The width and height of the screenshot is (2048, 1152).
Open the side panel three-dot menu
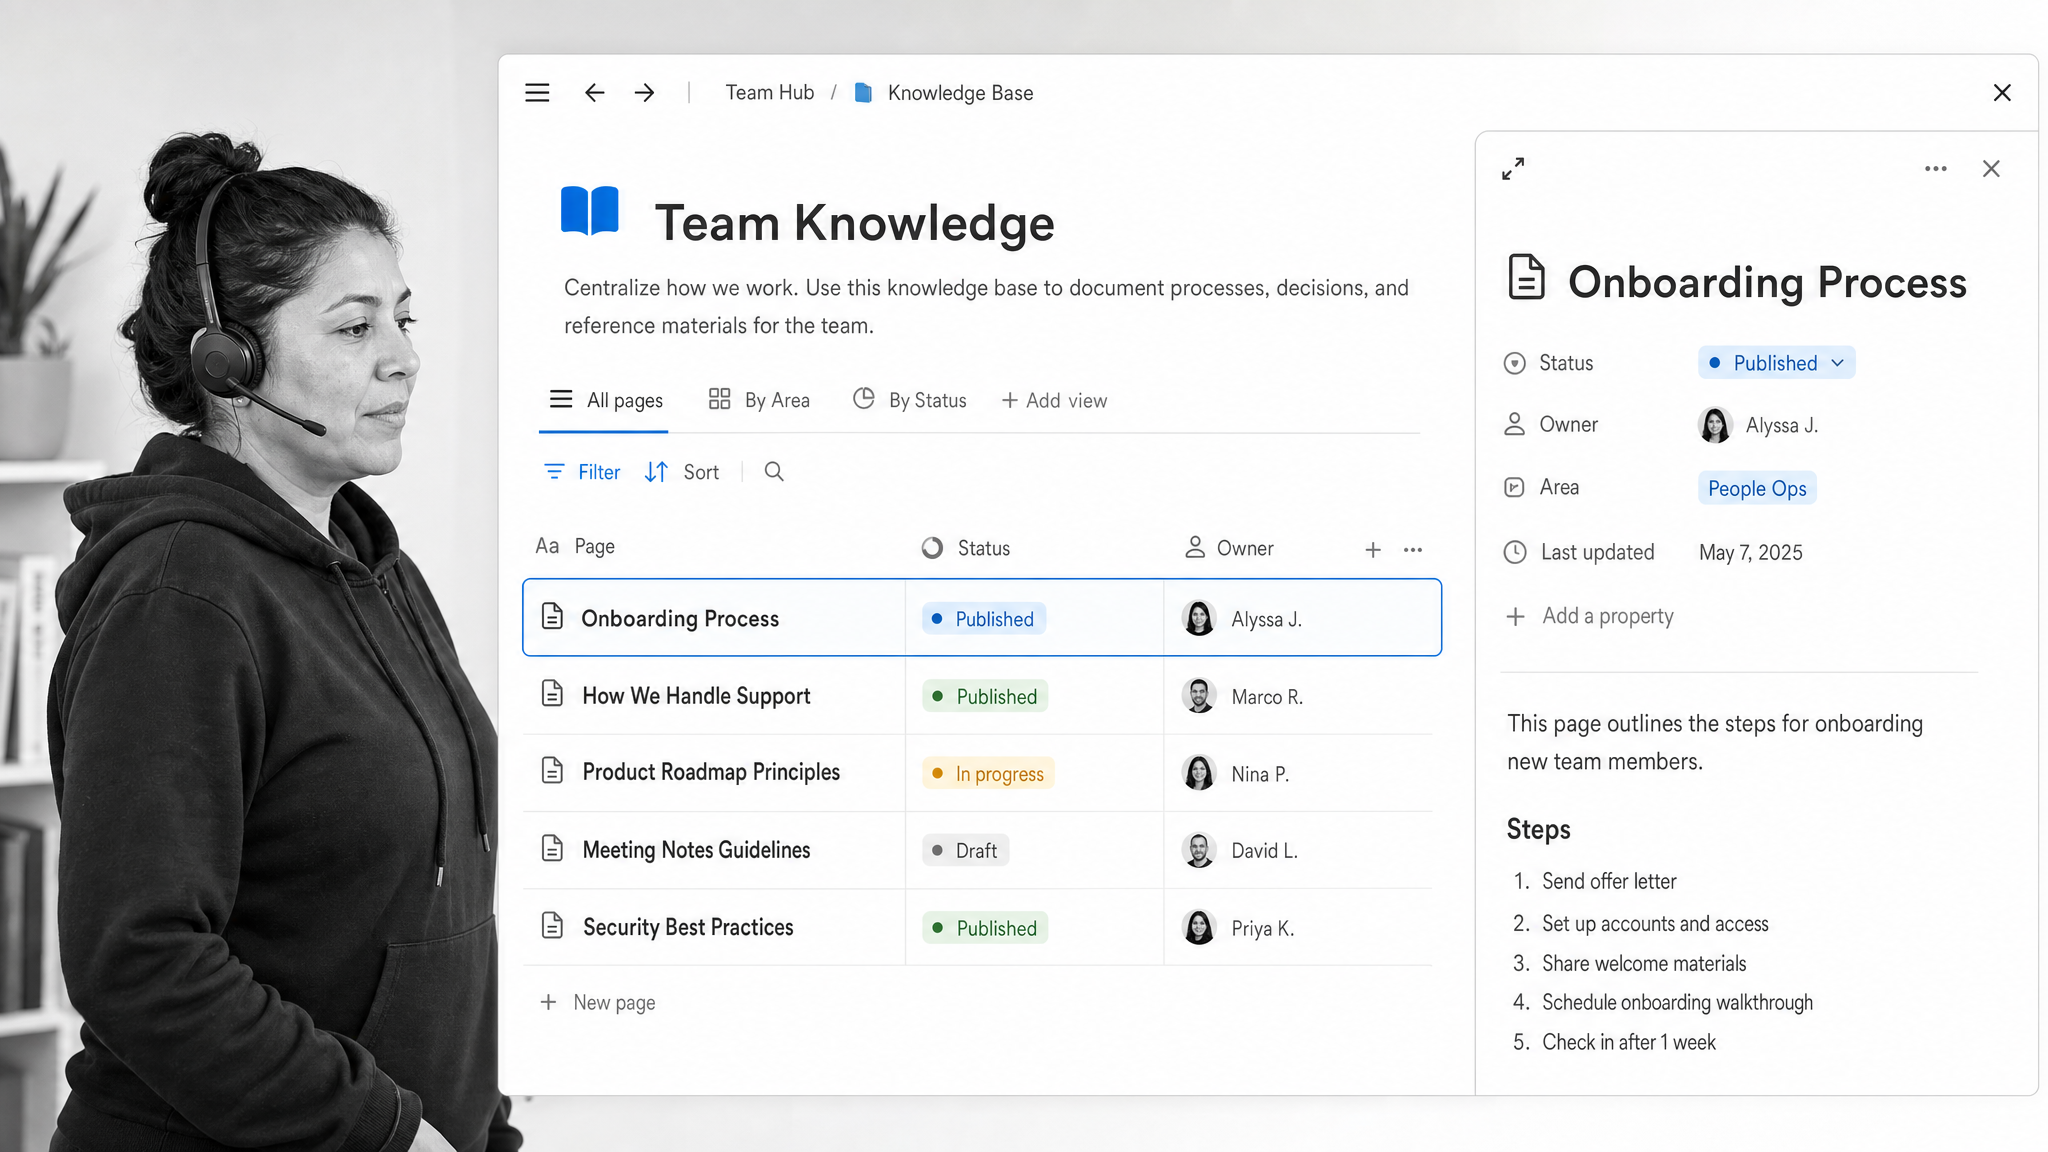pyautogui.click(x=1936, y=169)
